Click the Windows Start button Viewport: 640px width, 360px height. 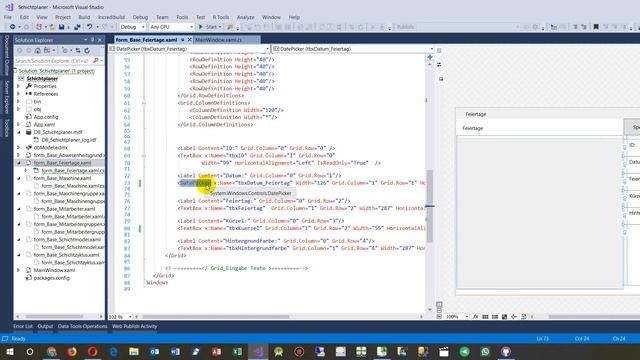click(x=10, y=351)
